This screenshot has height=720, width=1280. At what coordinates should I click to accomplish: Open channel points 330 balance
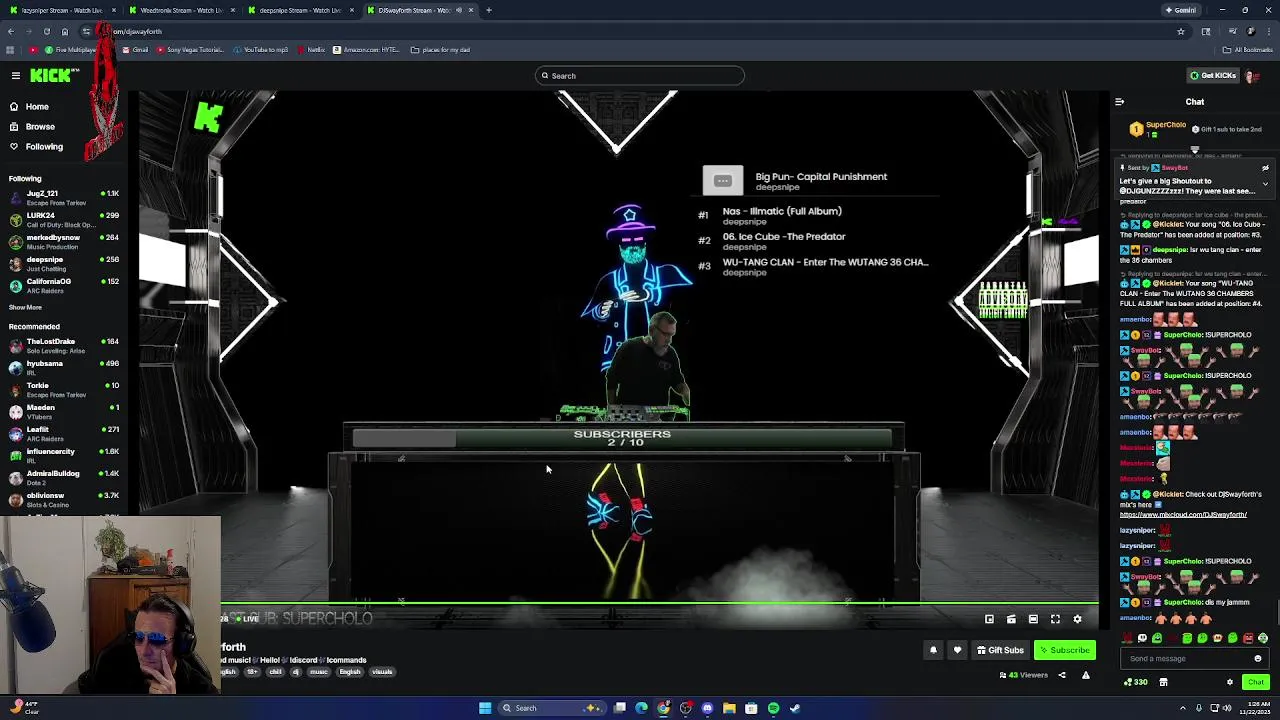[1135, 682]
